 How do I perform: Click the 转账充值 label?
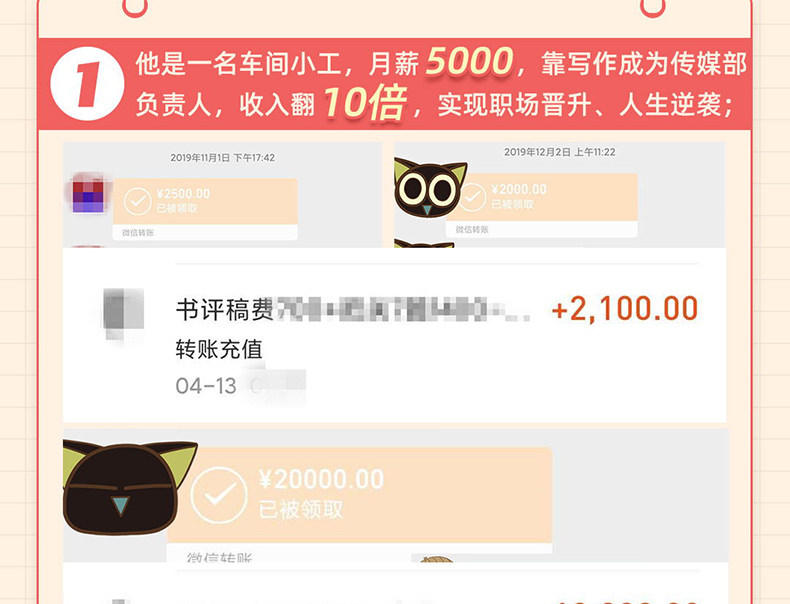pyautogui.click(x=219, y=349)
